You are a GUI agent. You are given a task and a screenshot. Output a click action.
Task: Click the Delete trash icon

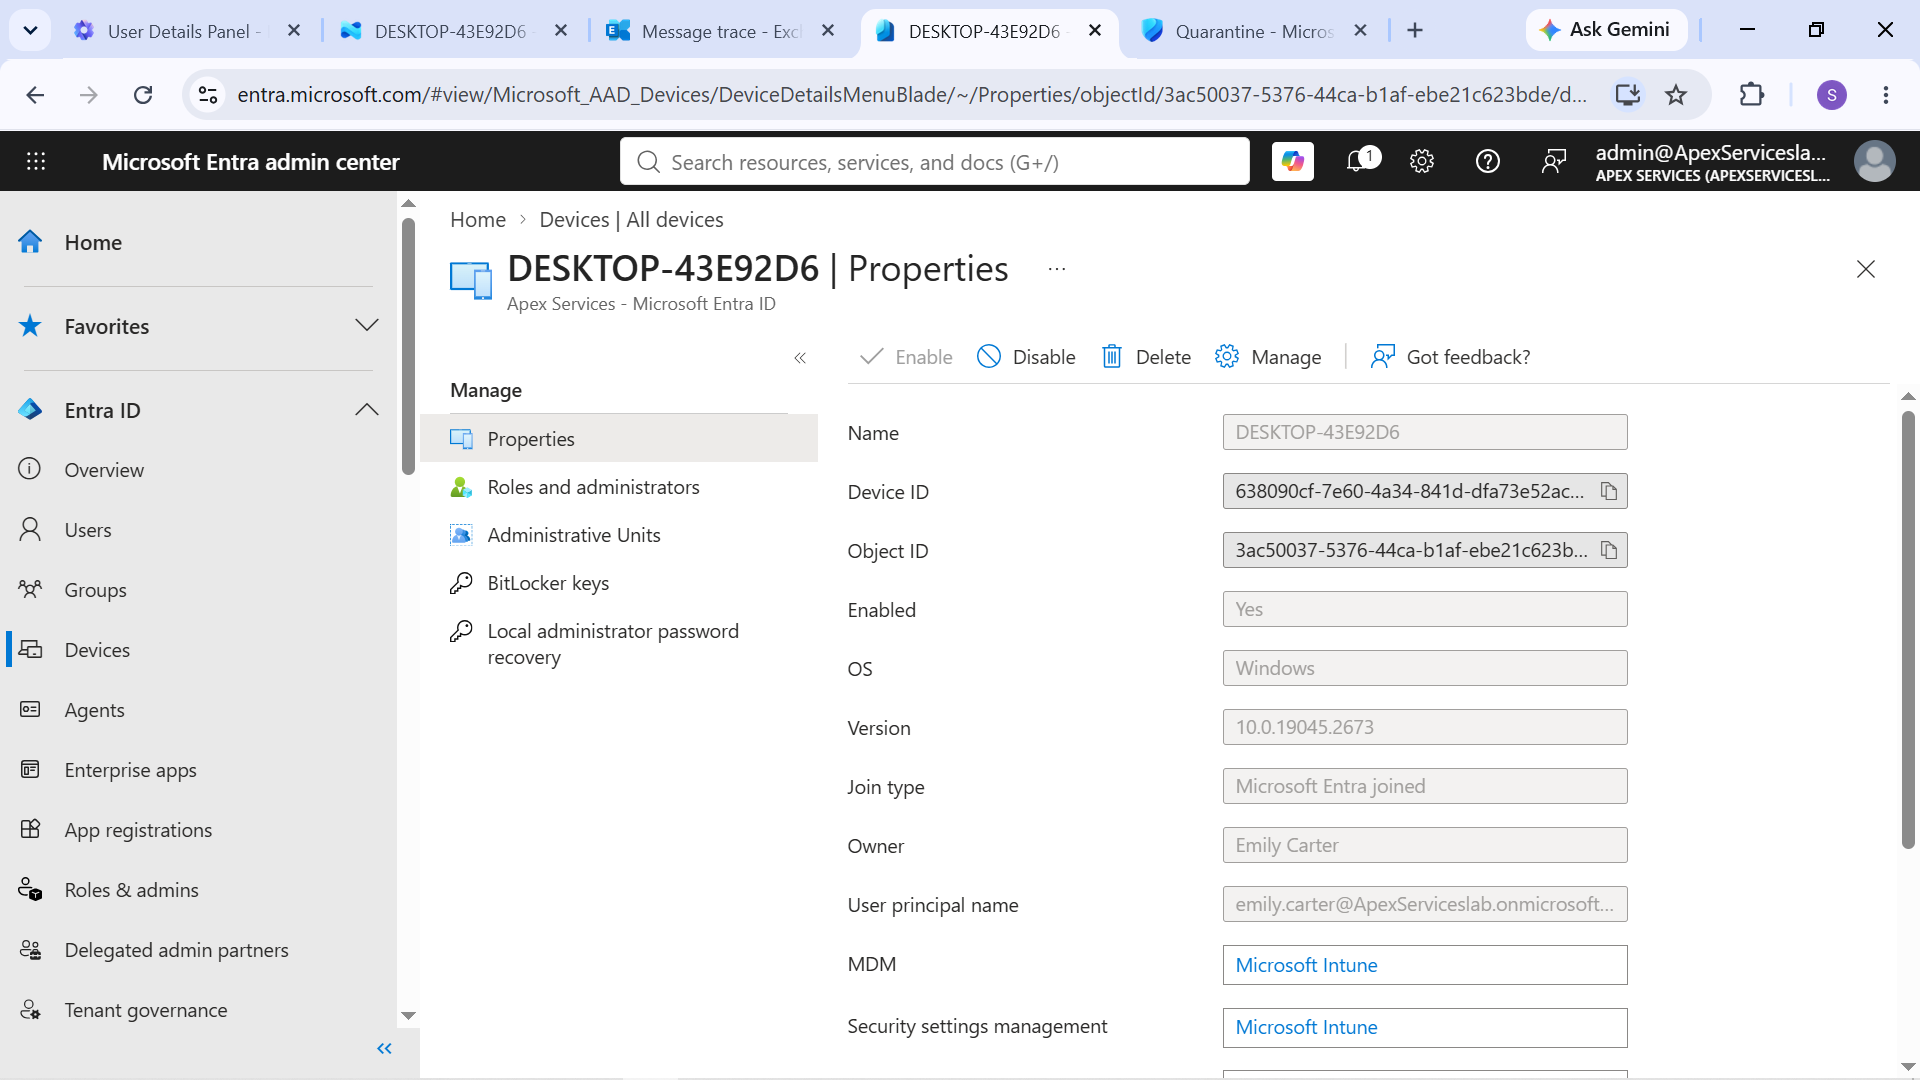coord(1111,357)
